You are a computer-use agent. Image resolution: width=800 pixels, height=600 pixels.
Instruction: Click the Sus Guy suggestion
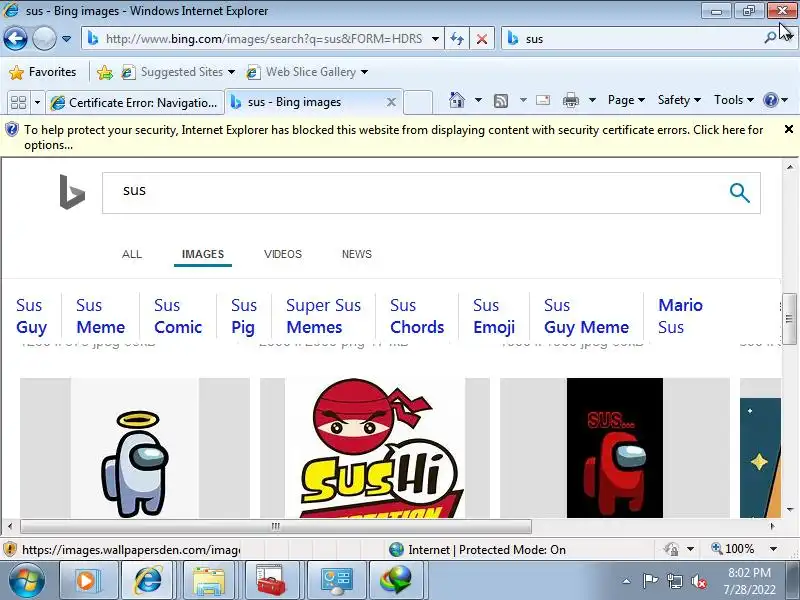pyautogui.click(x=32, y=316)
